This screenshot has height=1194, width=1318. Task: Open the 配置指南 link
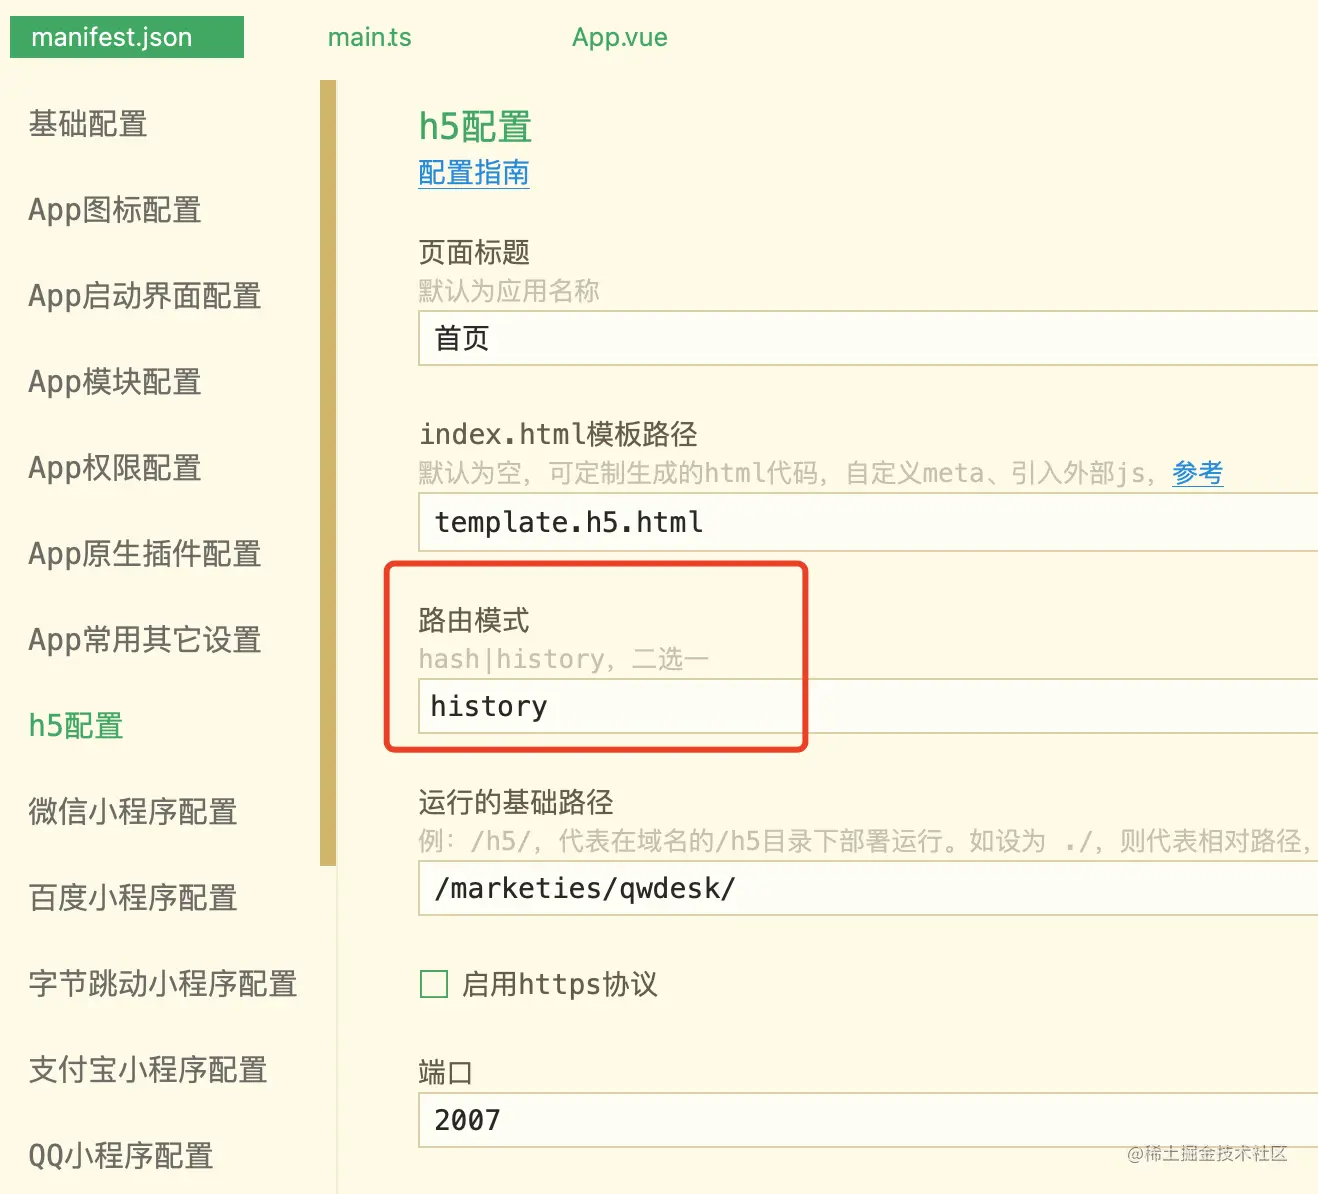(474, 173)
